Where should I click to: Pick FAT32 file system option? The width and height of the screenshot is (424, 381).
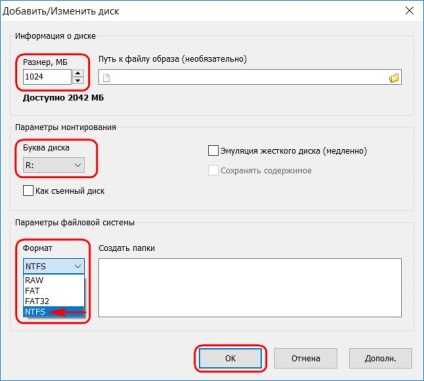point(54,301)
